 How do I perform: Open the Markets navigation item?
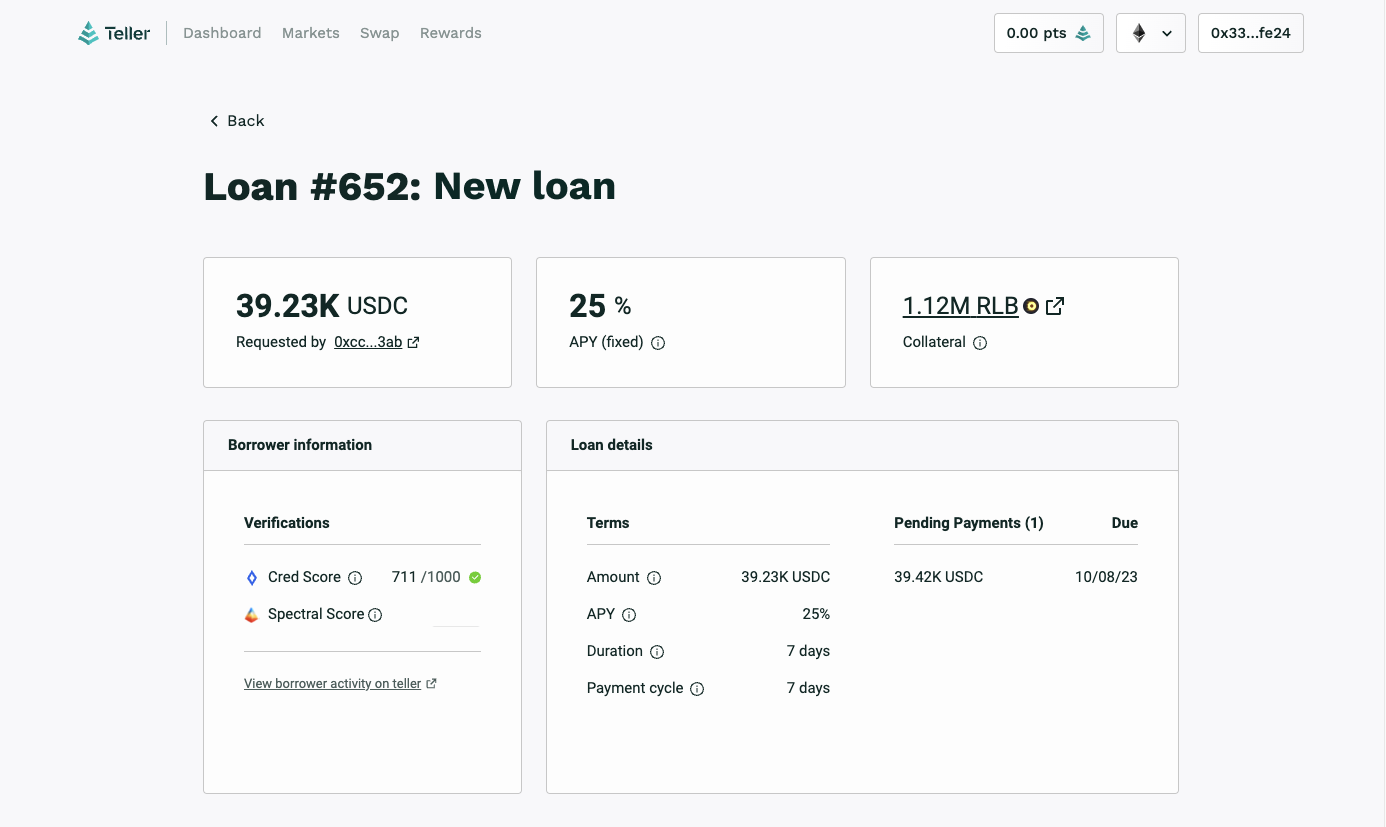pos(310,32)
